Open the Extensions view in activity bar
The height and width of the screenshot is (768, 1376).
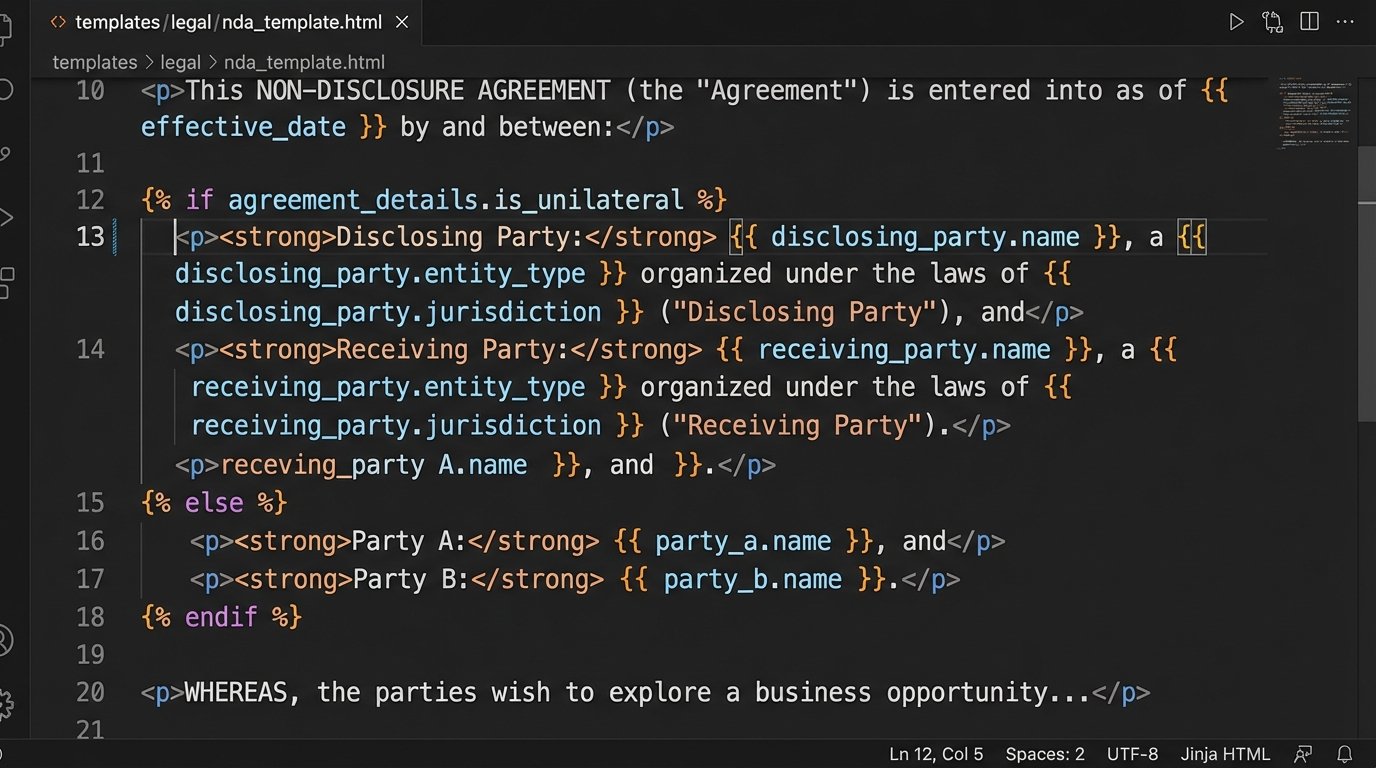click(5, 283)
